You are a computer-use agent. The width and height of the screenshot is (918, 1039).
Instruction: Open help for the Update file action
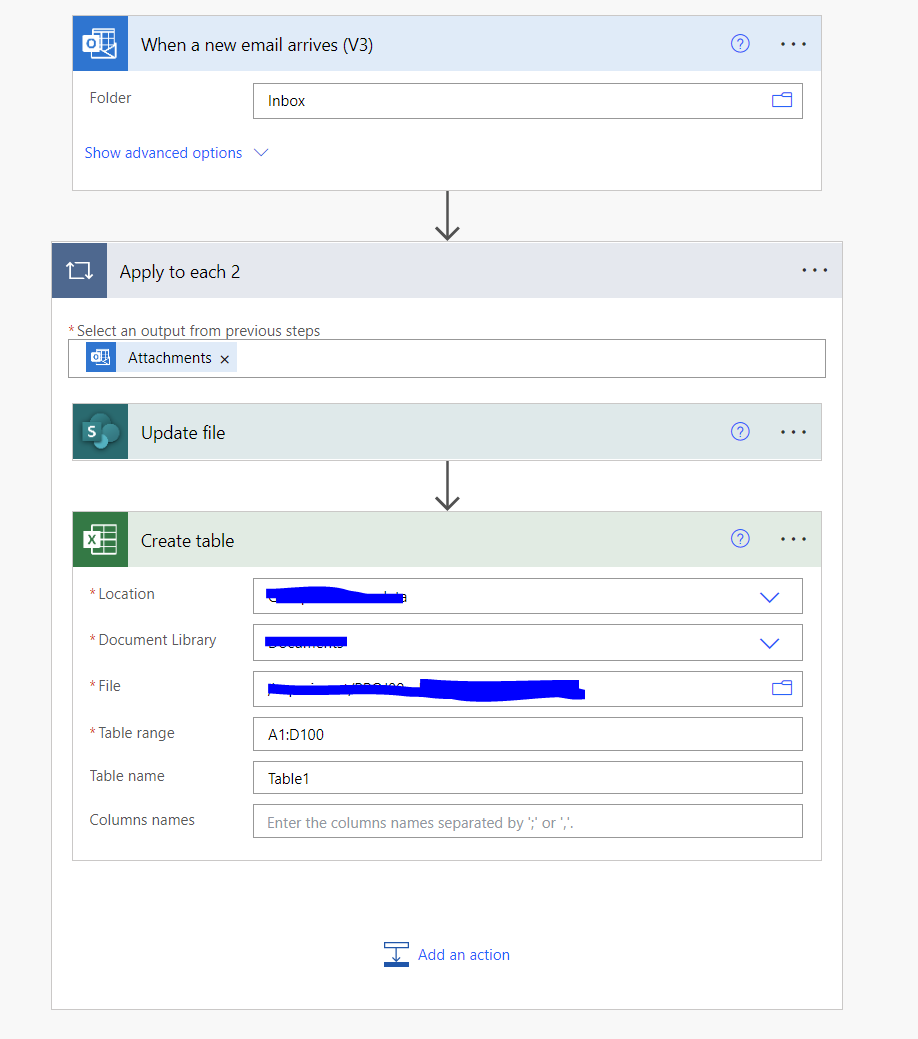coord(740,431)
